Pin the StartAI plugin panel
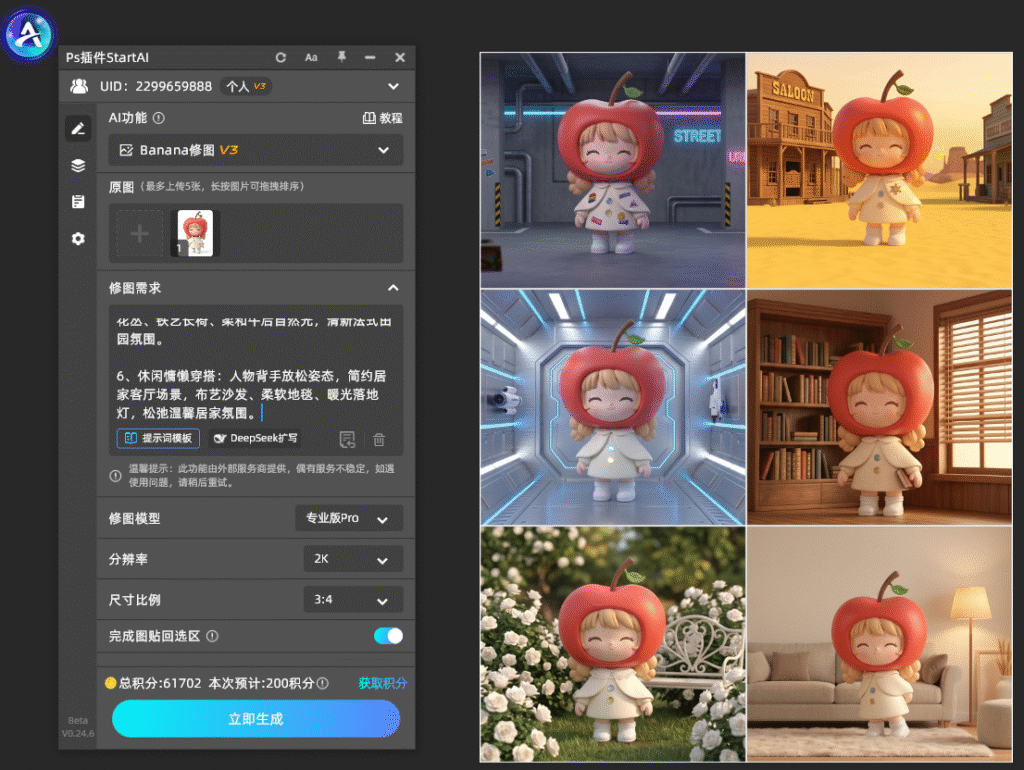1024x770 pixels. click(342, 57)
